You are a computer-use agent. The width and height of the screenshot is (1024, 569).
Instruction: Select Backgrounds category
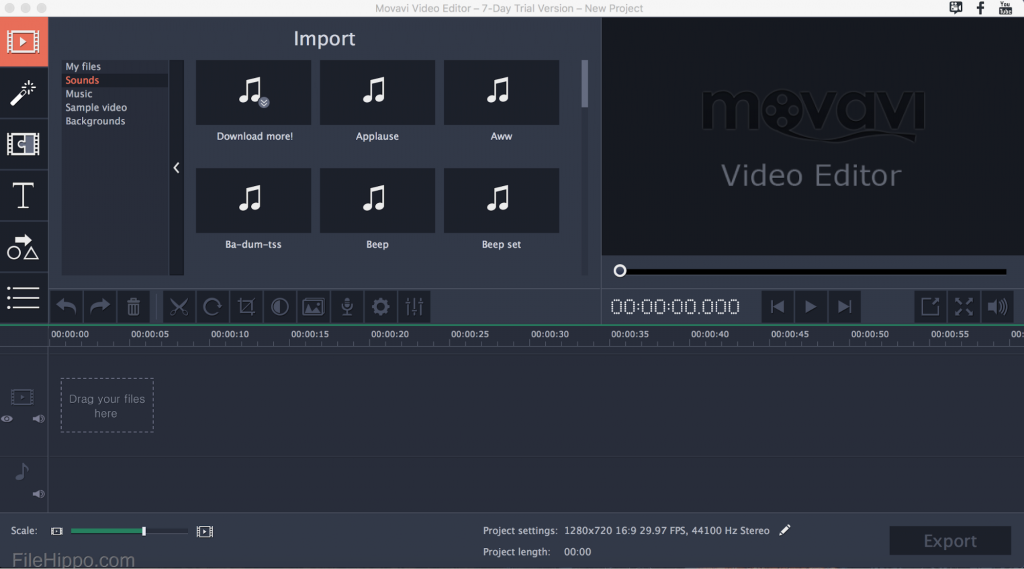[95, 122]
